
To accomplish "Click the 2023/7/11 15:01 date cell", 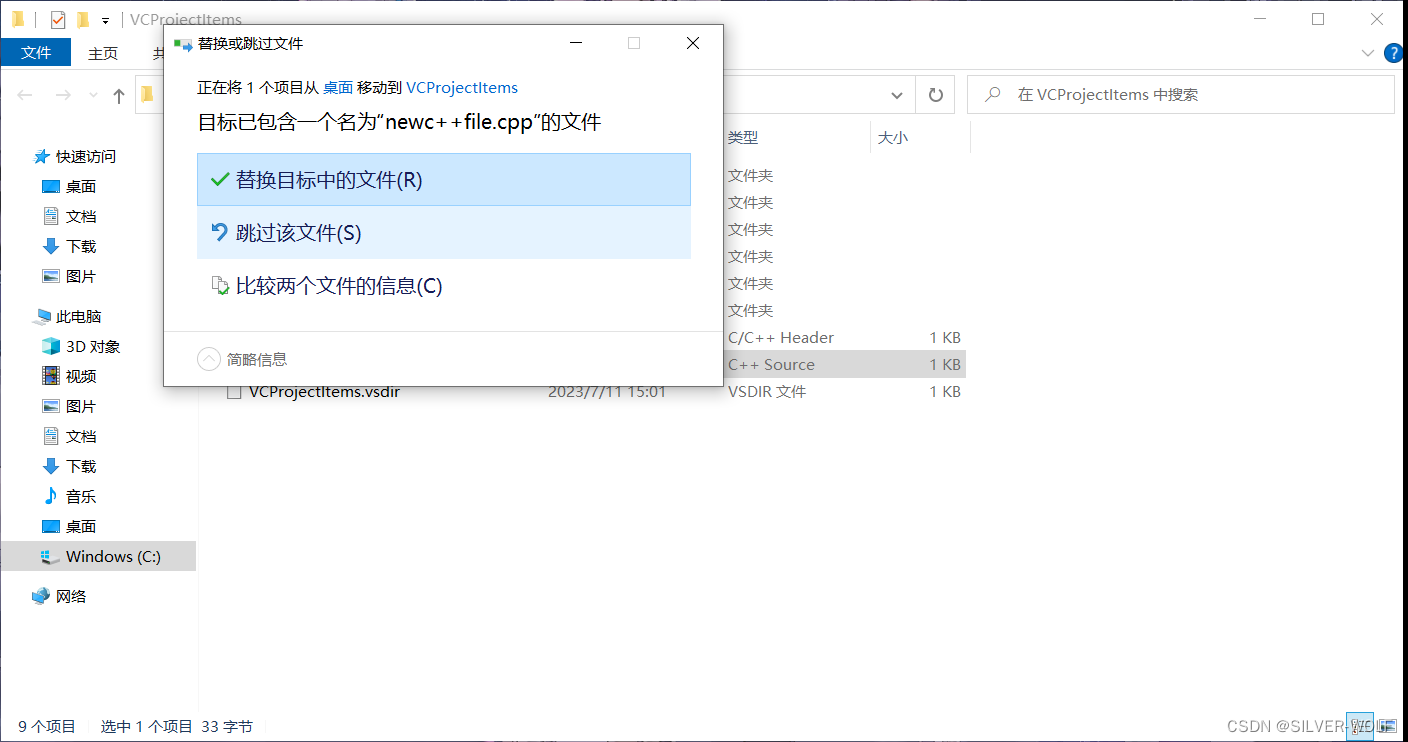I will [x=607, y=392].
